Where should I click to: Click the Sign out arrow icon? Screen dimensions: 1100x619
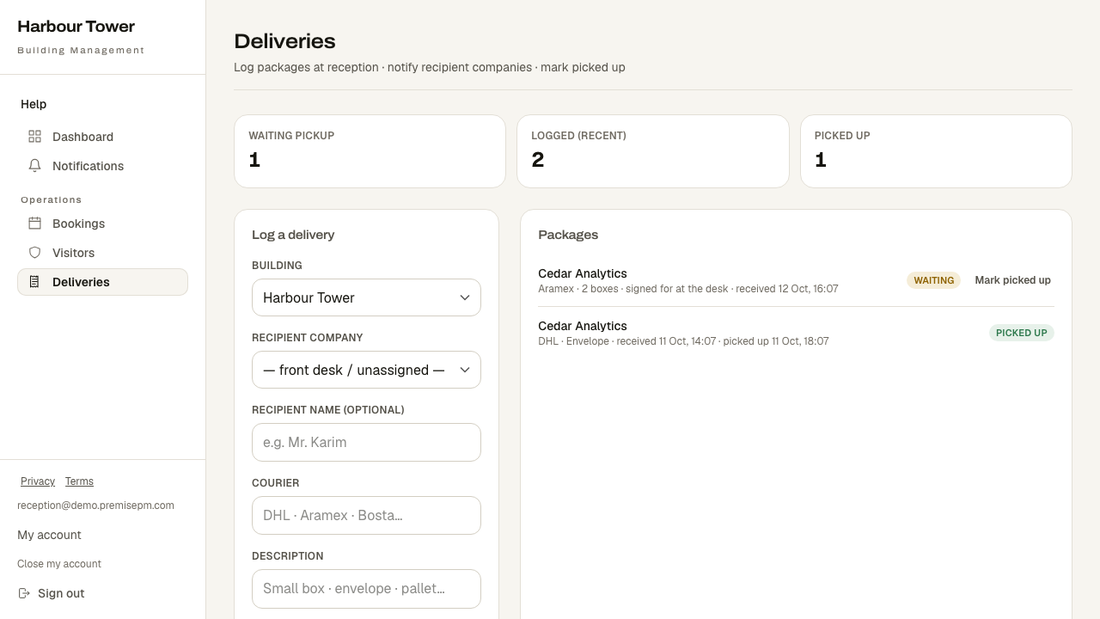(x=24, y=593)
